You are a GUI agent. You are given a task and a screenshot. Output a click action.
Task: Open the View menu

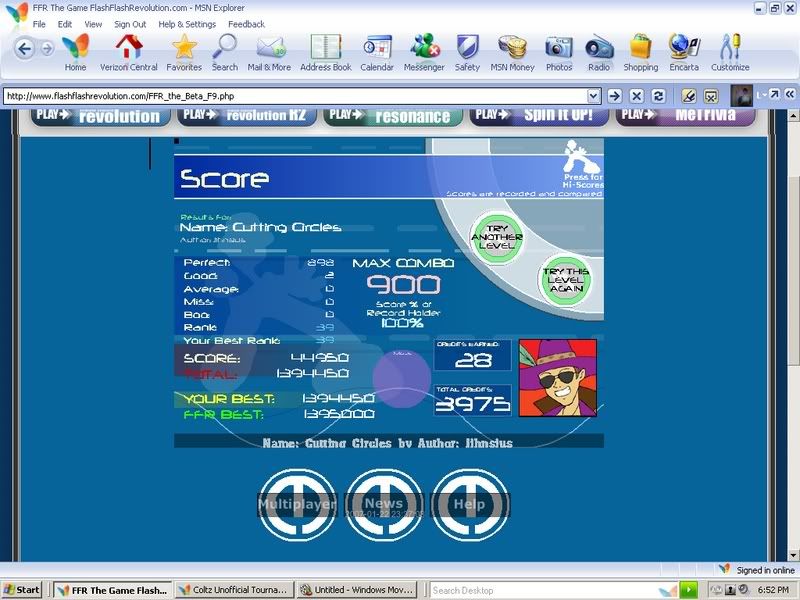(x=93, y=24)
